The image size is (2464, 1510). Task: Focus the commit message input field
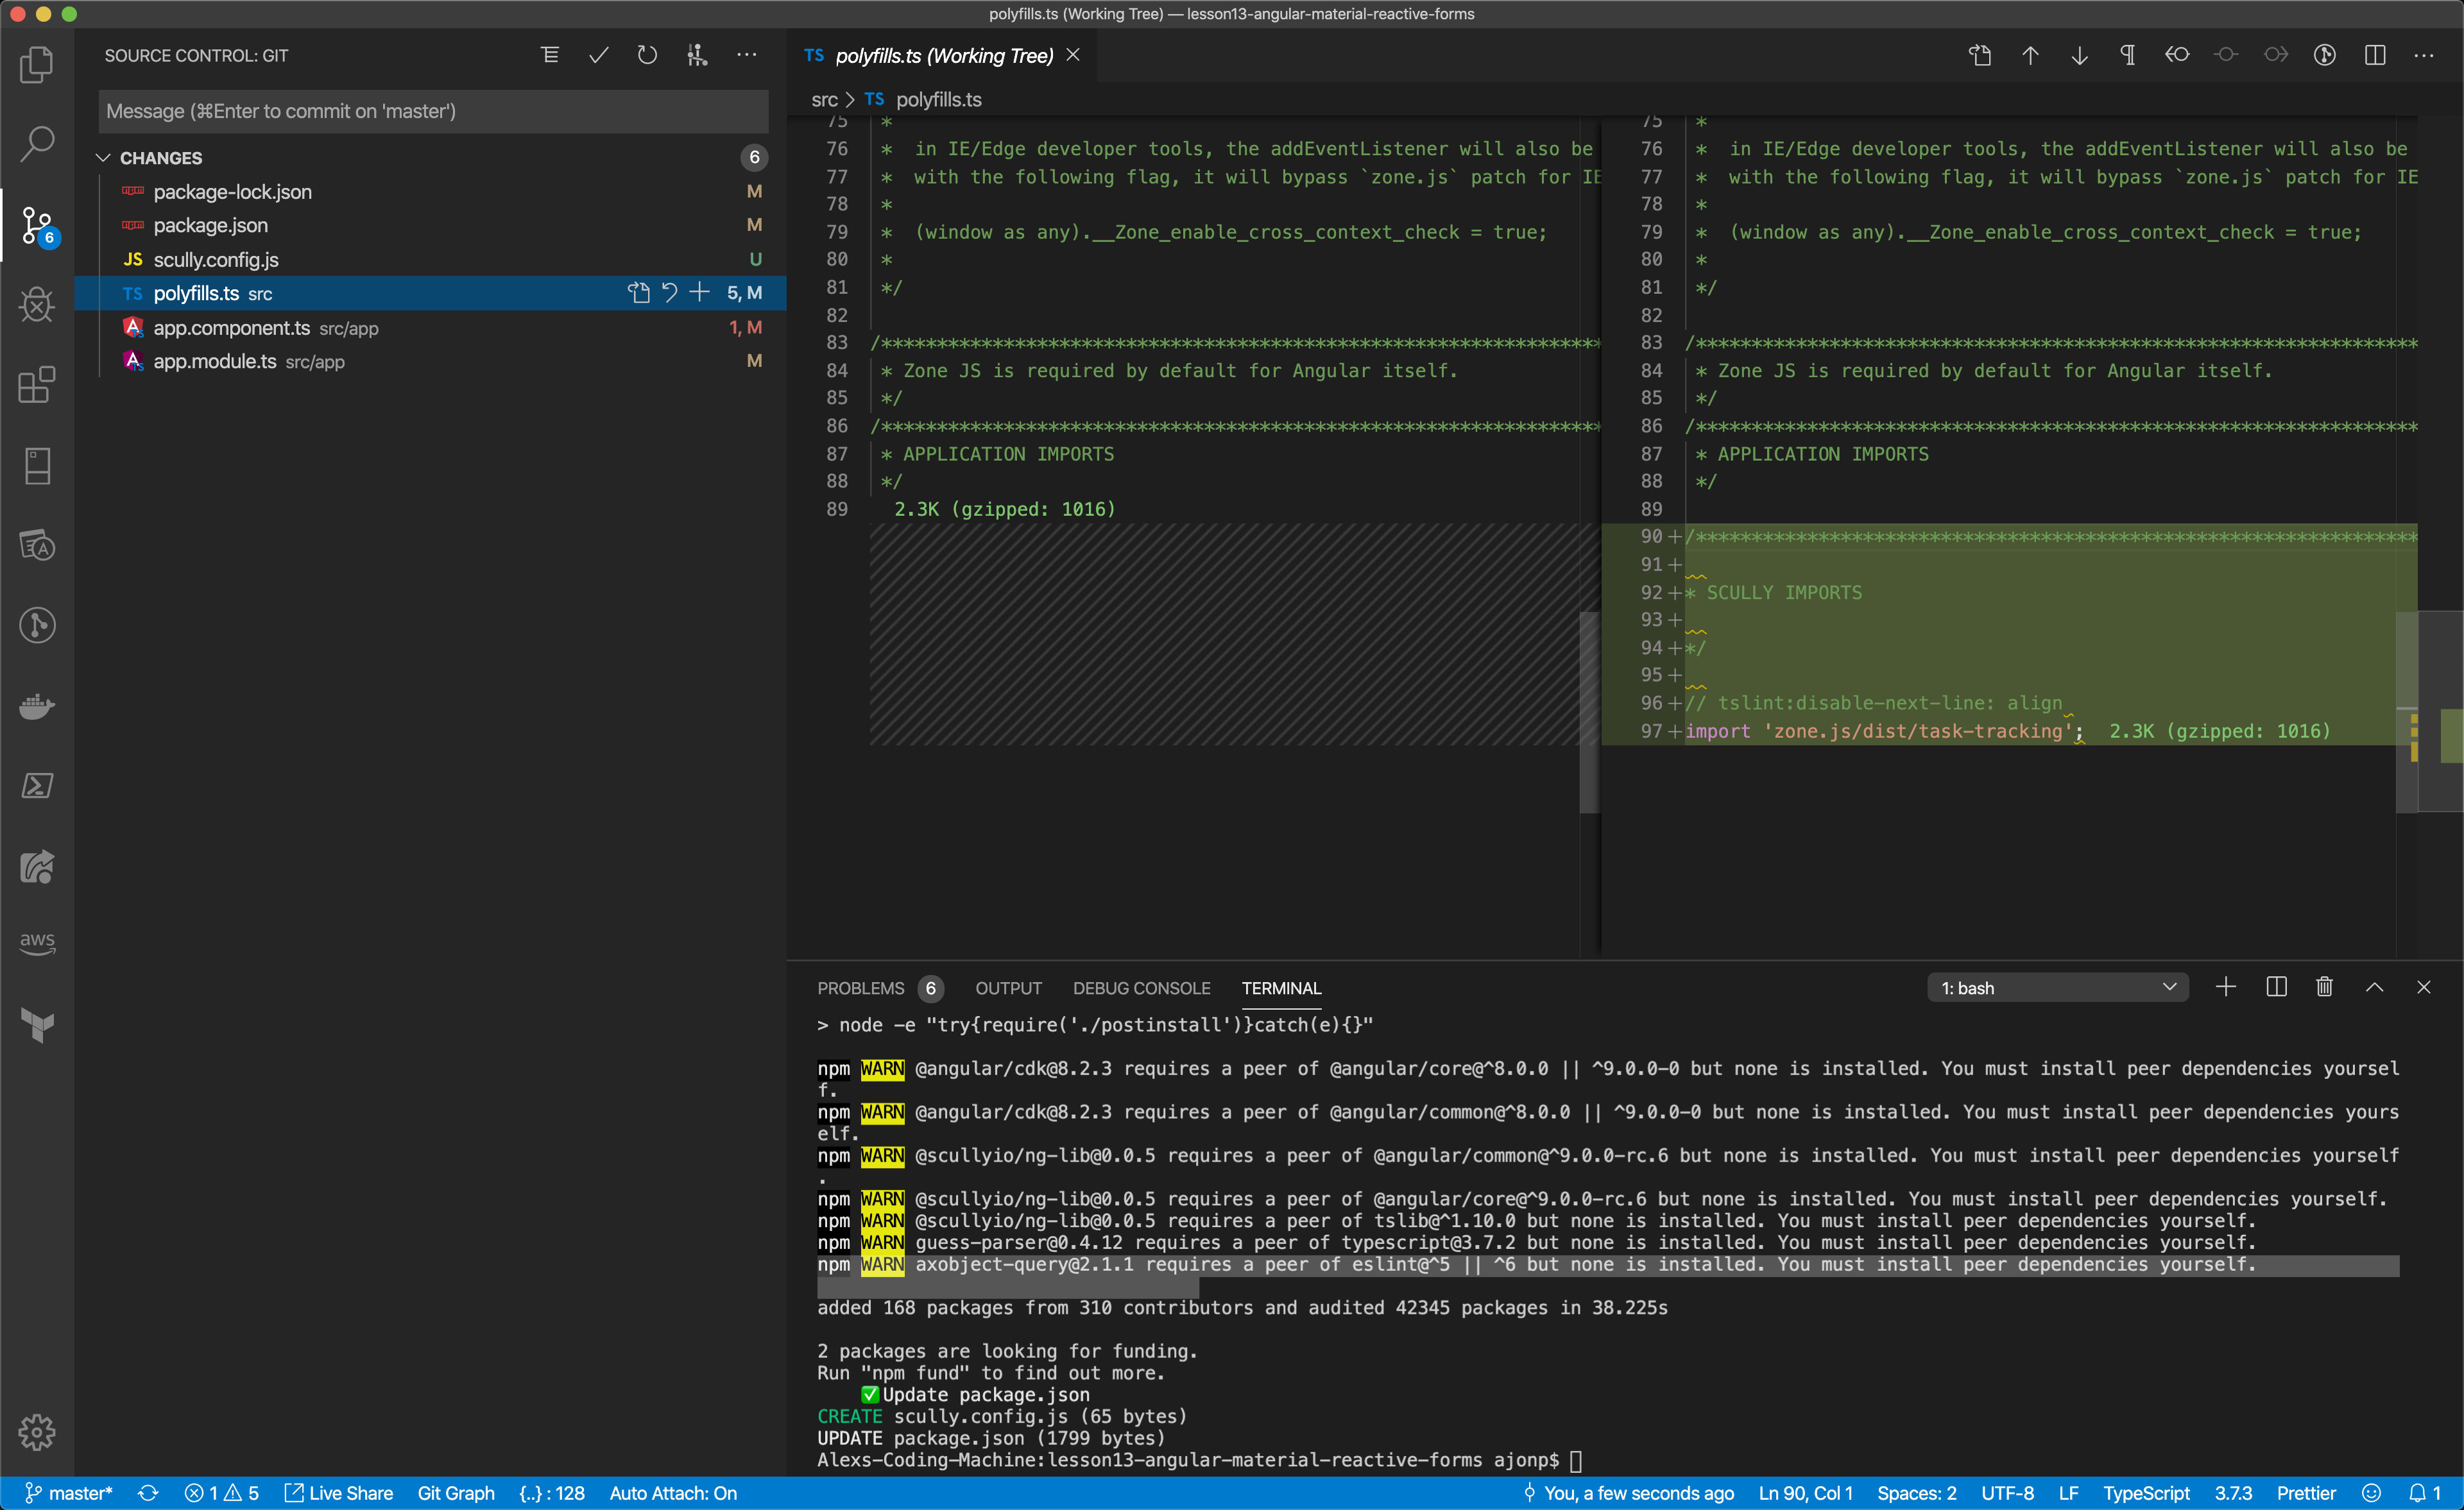[x=433, y=111]
